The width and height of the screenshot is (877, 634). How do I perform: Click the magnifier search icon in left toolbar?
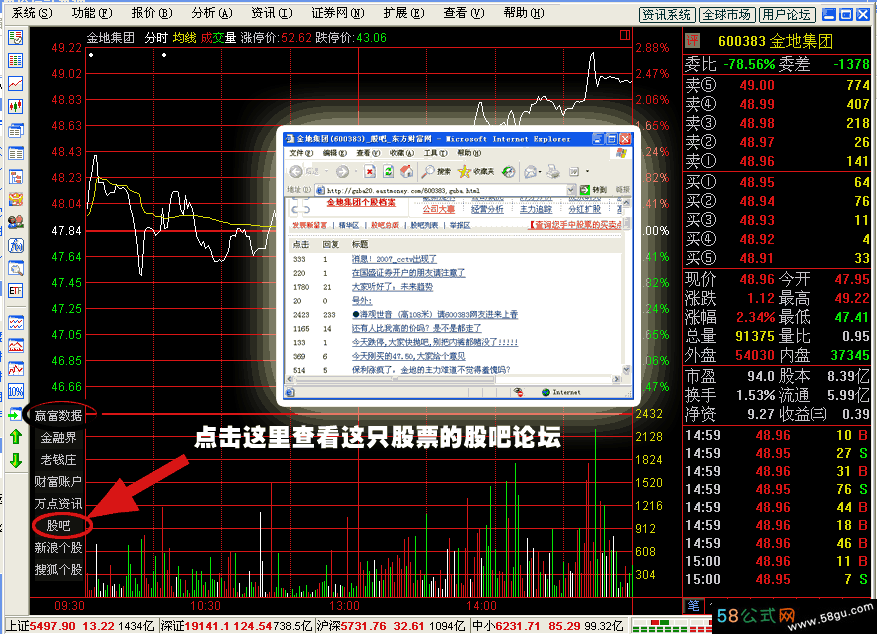coord(15,268)
